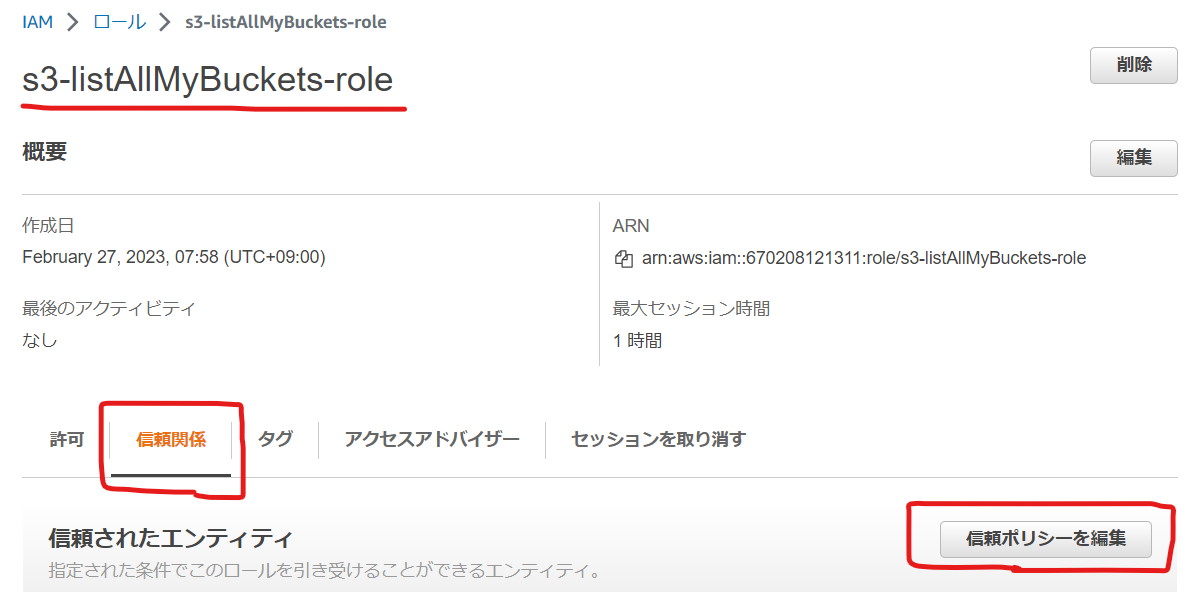This screenshot has height=592, width=1195.
Task: Go to the ロール breadcrumb link
Action: pos(120,22)
